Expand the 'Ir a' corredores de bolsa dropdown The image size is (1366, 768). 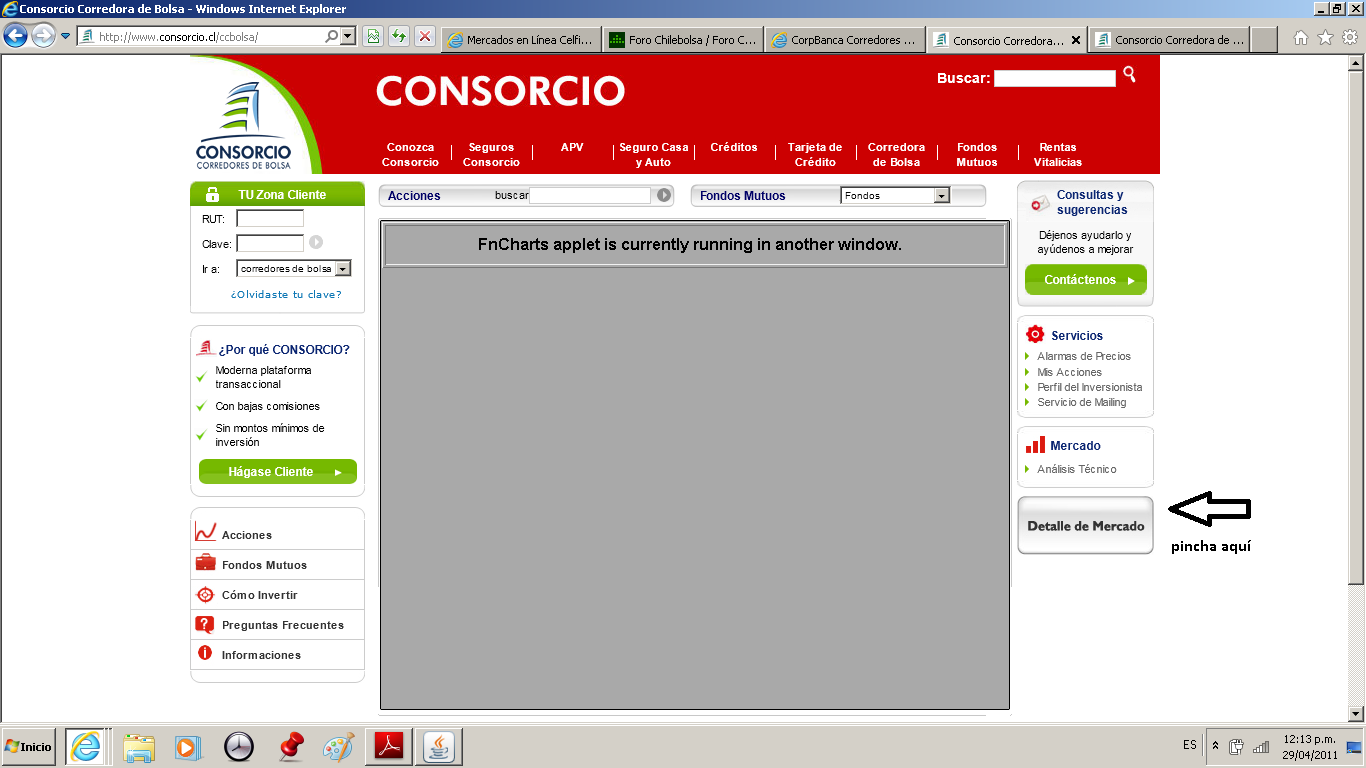click(x=343, y=269)
